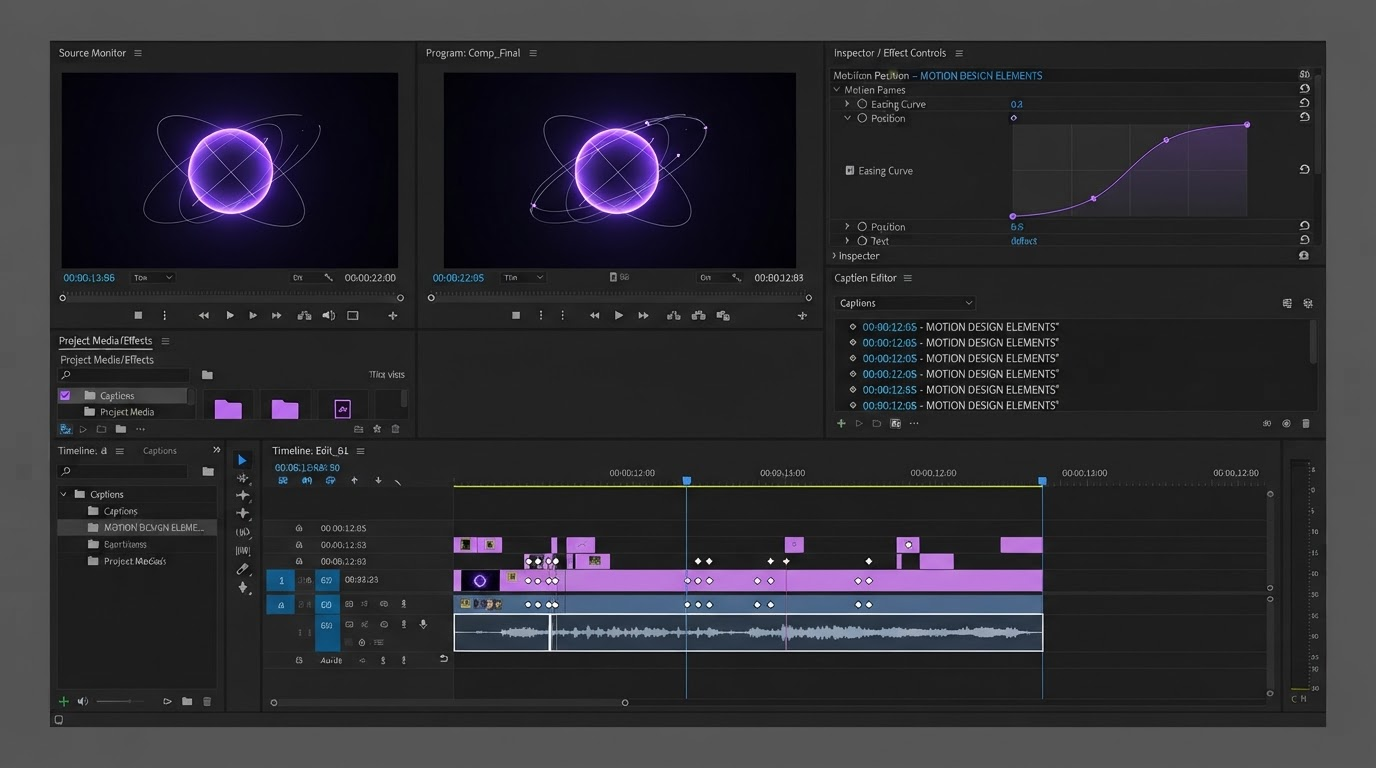This screenshot has width=1376, height=768.
Task: Fast-forward the Source Monitor clip
Action: 277,315
